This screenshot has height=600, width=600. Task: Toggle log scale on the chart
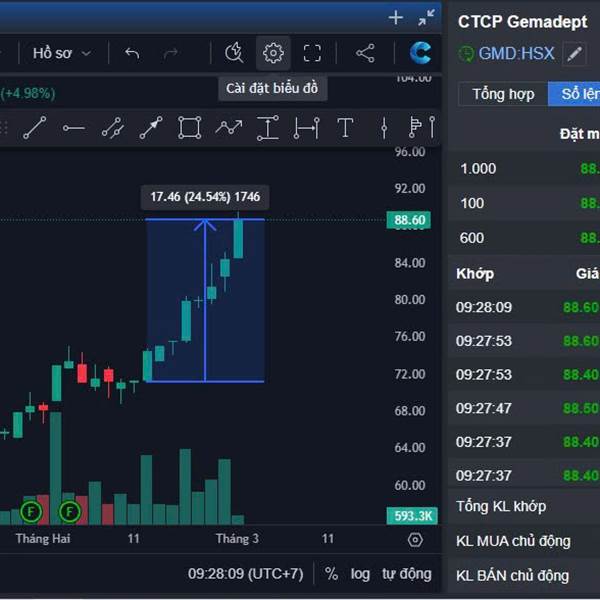[x=360, y=574]
